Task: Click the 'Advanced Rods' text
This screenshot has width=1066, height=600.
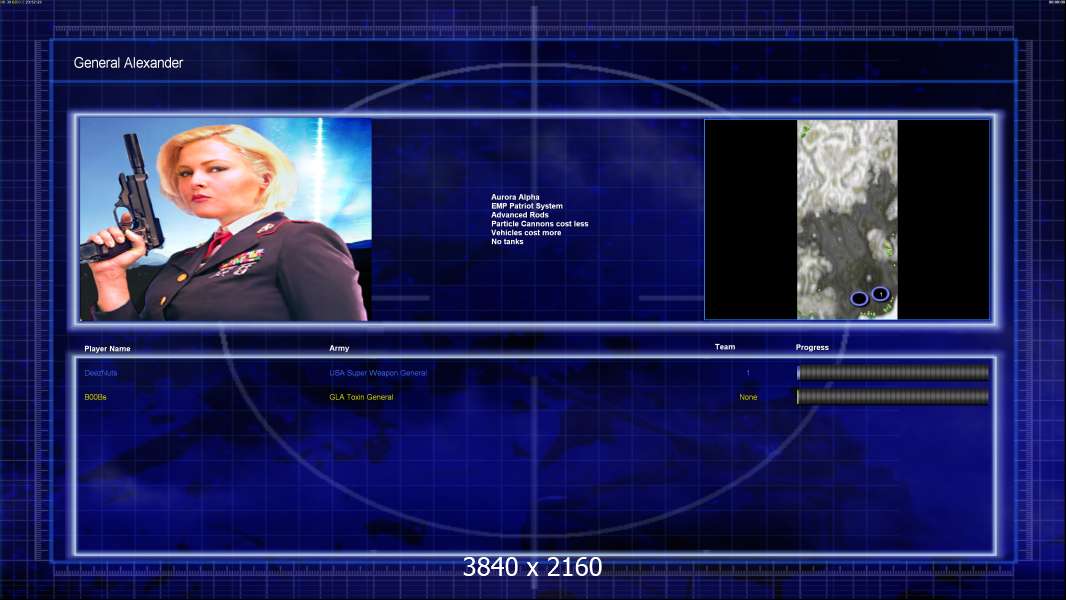Action: [x=519, y=215]
